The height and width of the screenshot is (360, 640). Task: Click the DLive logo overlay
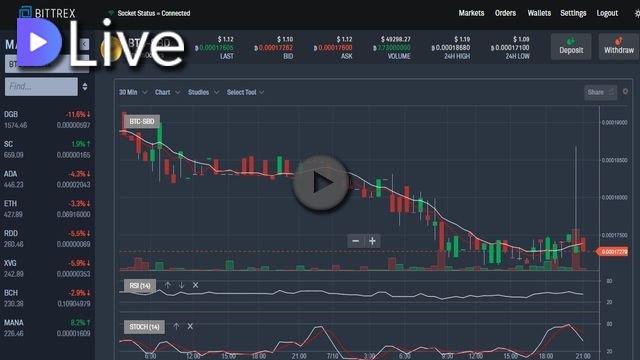(x=100, y=43)
